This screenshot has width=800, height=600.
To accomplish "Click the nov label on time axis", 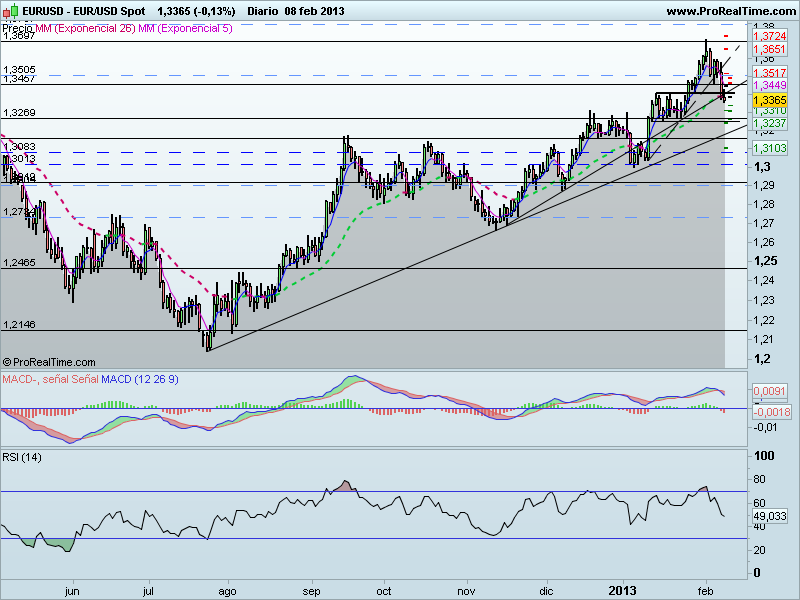I will pyautogui.click(x=466, y=591).
